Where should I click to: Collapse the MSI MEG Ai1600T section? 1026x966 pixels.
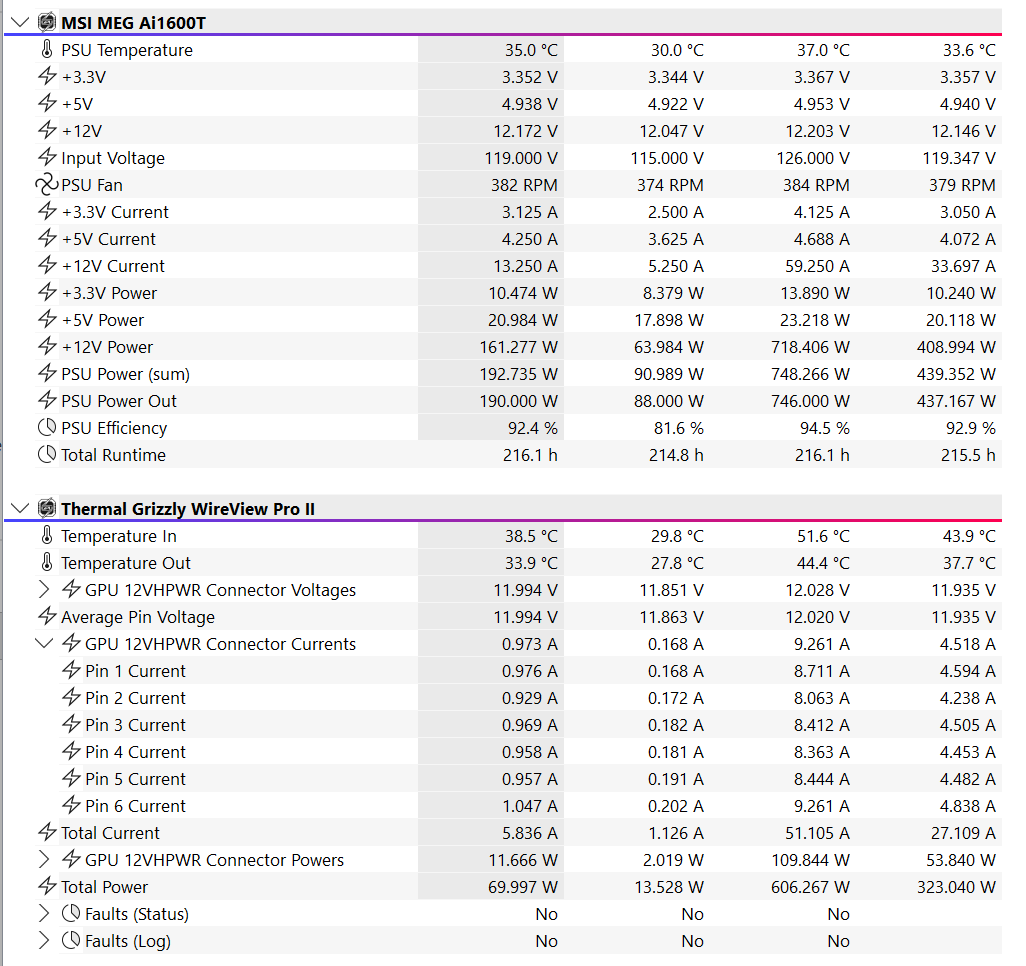coord(19,22)
